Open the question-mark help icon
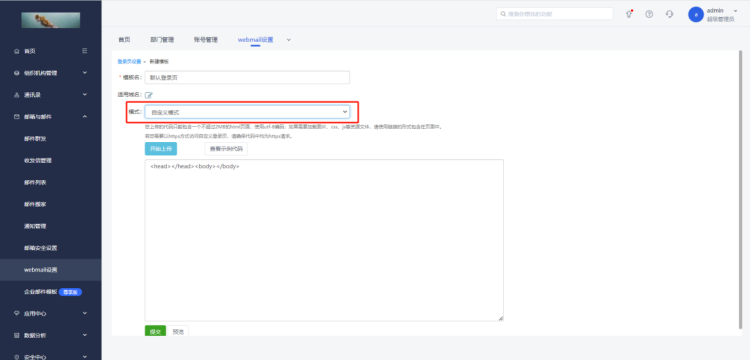Viewport: 751px width, 361px height. pyautogui.click(x=649, y=14)
